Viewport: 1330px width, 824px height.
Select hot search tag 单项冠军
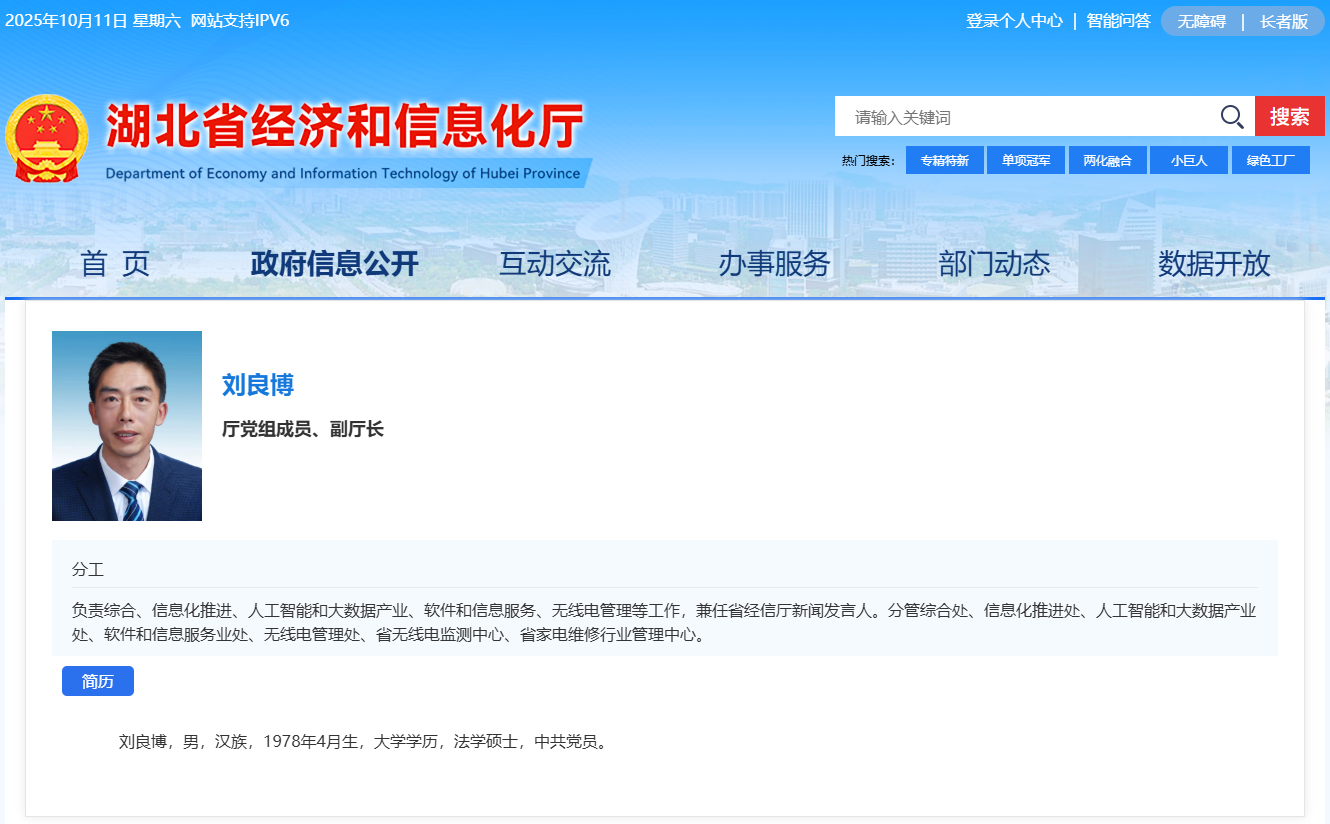coord(1025,159)
